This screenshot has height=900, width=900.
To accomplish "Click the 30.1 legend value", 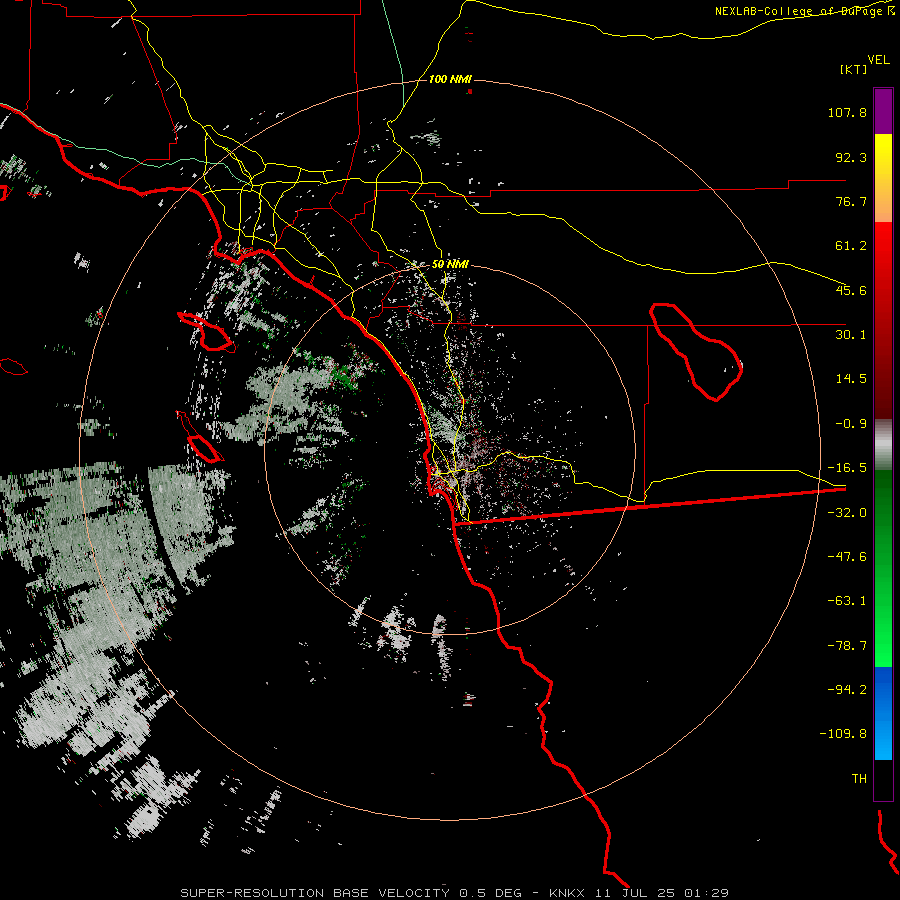I will tap(851, 335).
